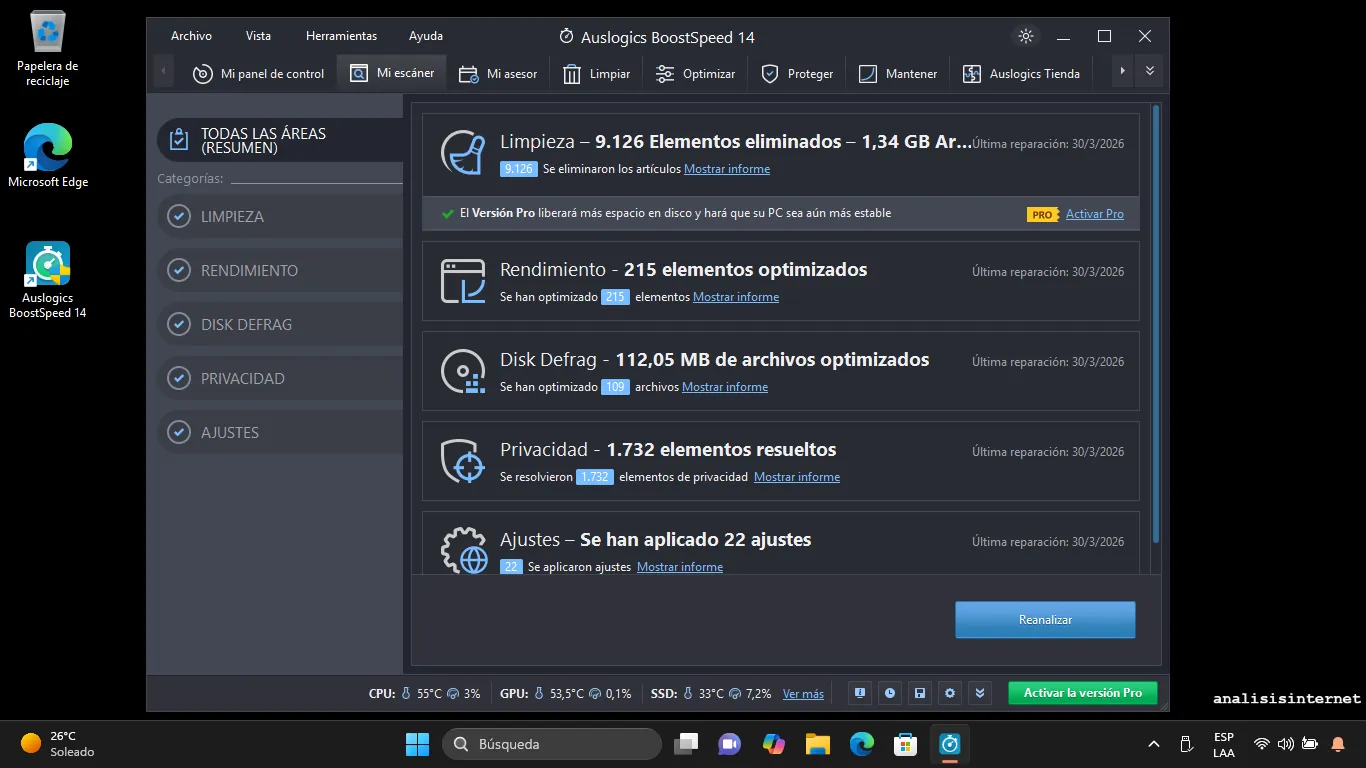This screenshot has width=1366, height=768.
Task: Open the Ayuda menu
Action: (426, 36)
